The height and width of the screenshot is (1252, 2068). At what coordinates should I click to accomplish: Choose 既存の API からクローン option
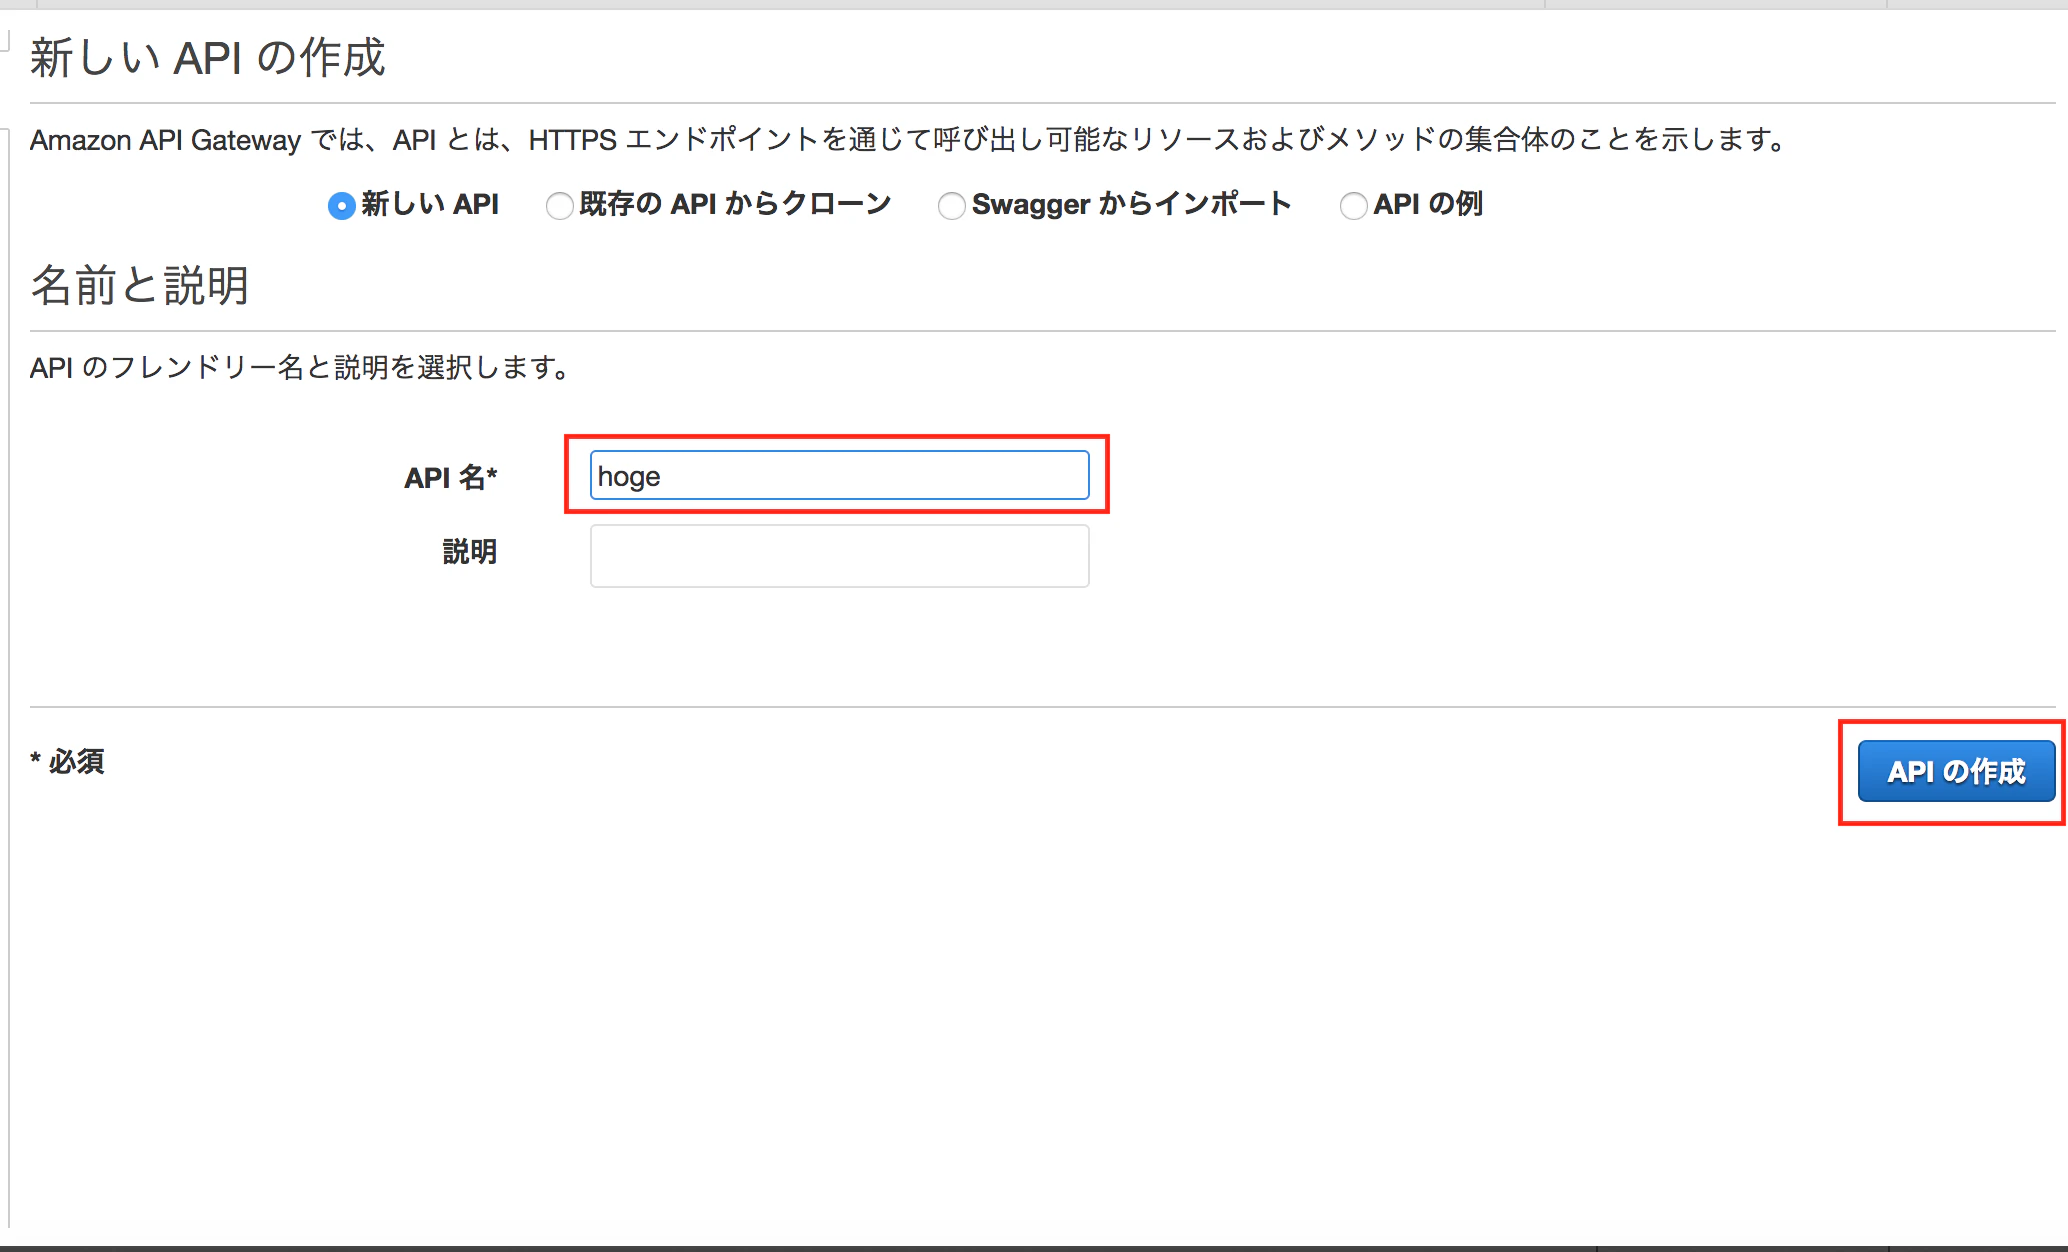[560, 206]
